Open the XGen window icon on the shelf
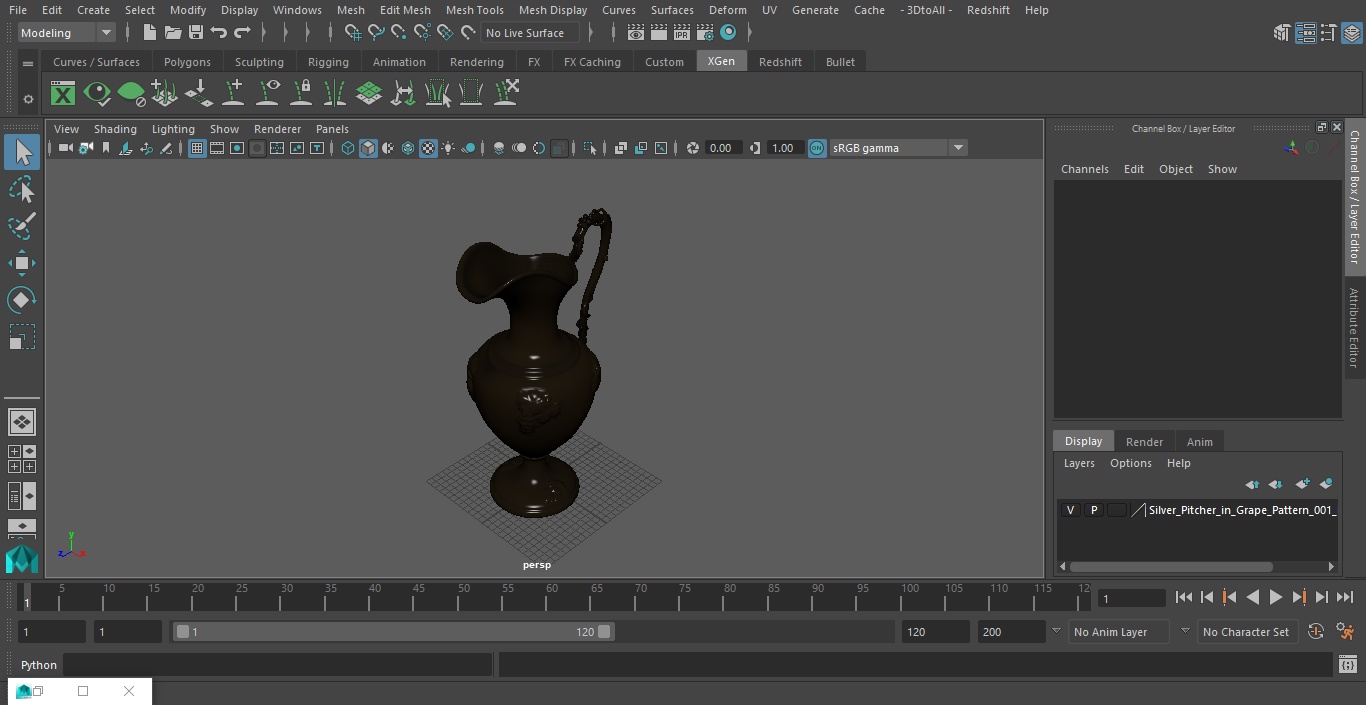The image size is (1366, 705). 63,94
